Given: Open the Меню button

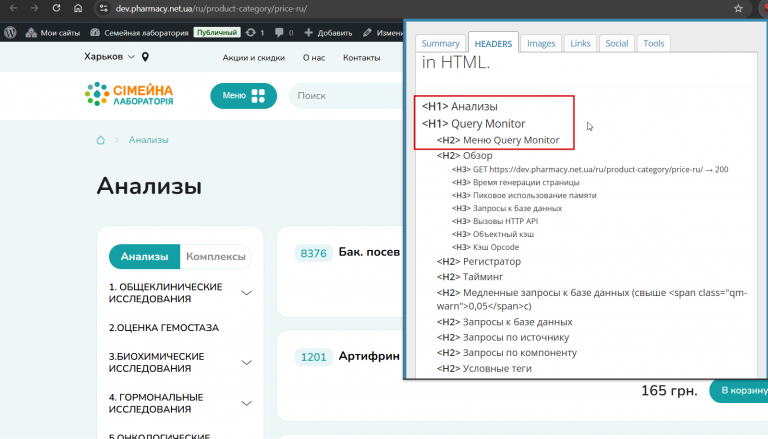Looking at the screenshot, I should pos(243,96).
